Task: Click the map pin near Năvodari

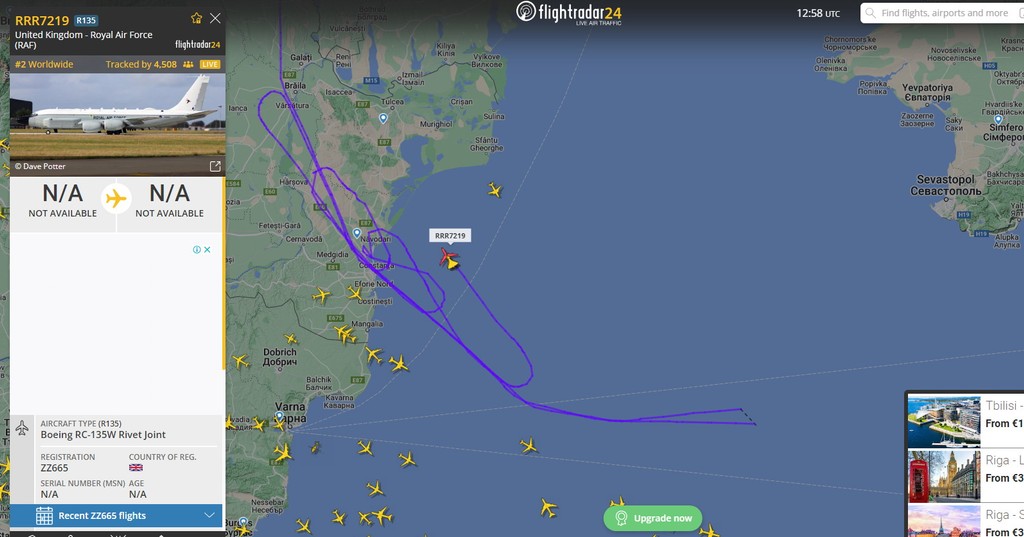Action: [357, 233]
